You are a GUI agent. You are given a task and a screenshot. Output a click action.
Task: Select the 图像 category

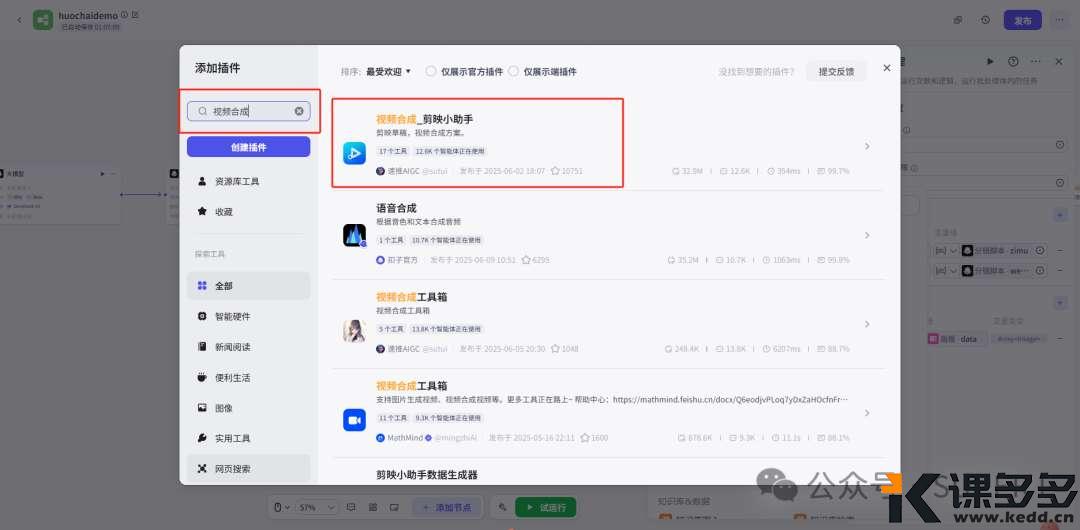coord(249,408)
